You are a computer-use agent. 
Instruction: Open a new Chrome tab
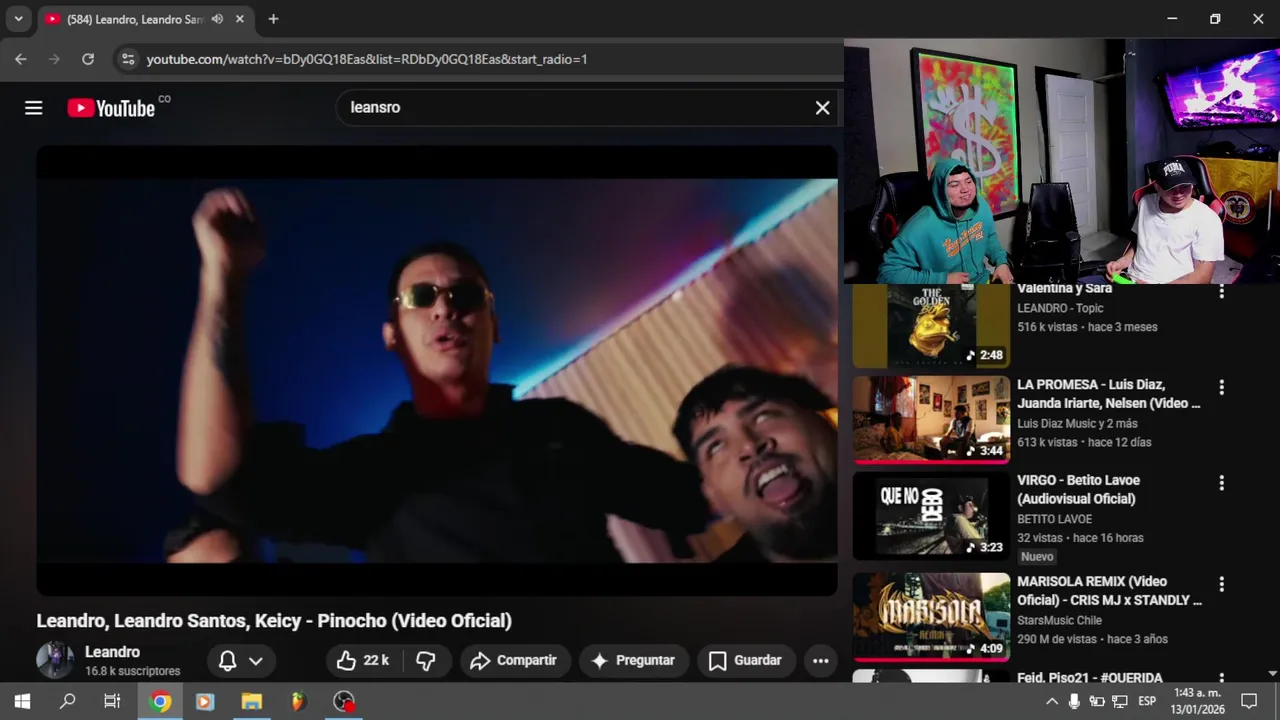(x=273, y=19)
